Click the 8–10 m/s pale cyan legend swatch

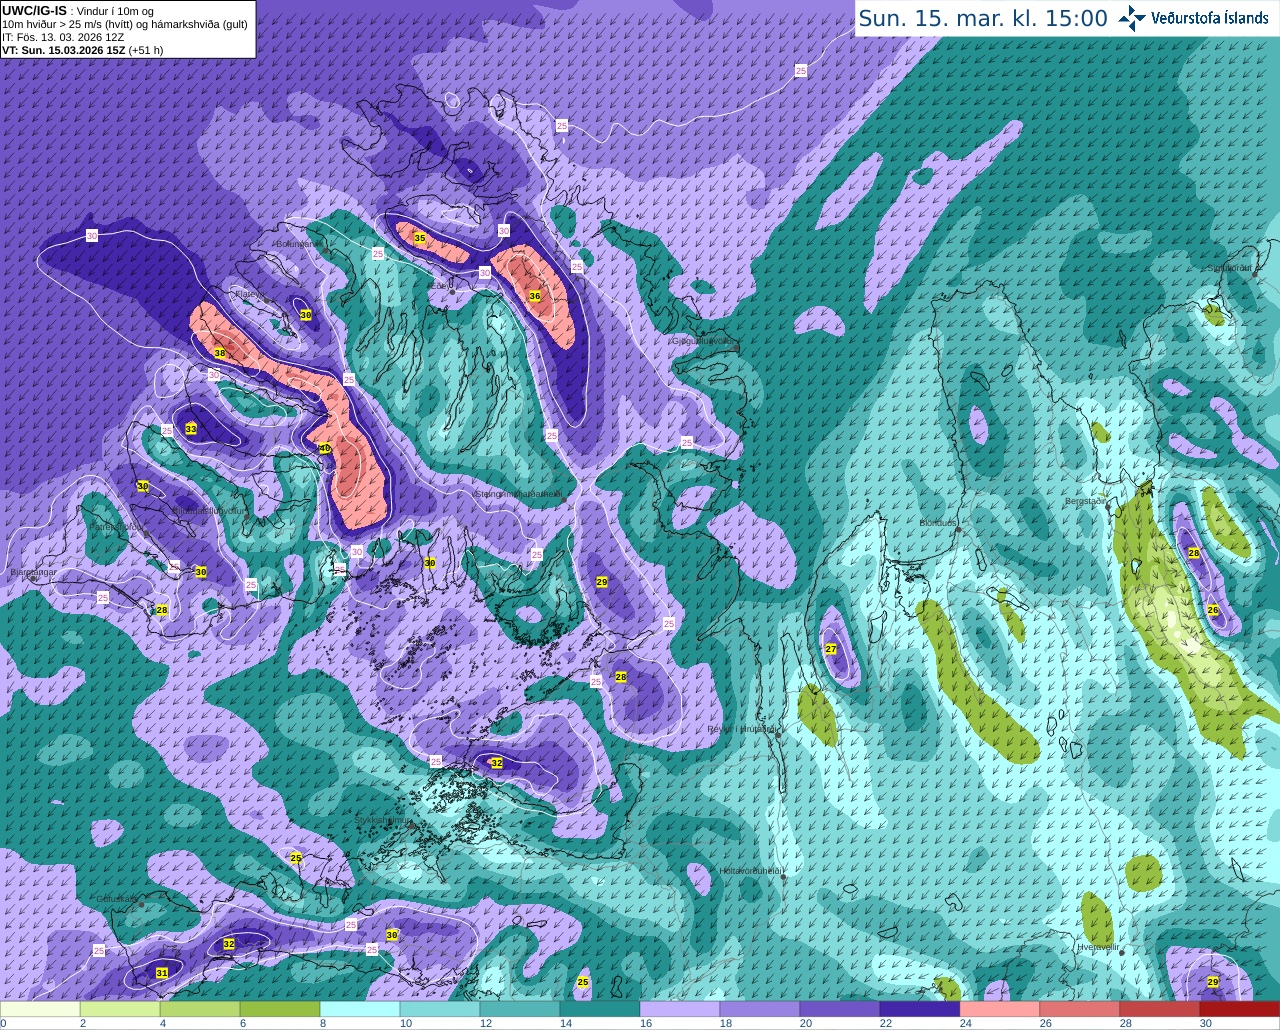tap(360, 1009)
